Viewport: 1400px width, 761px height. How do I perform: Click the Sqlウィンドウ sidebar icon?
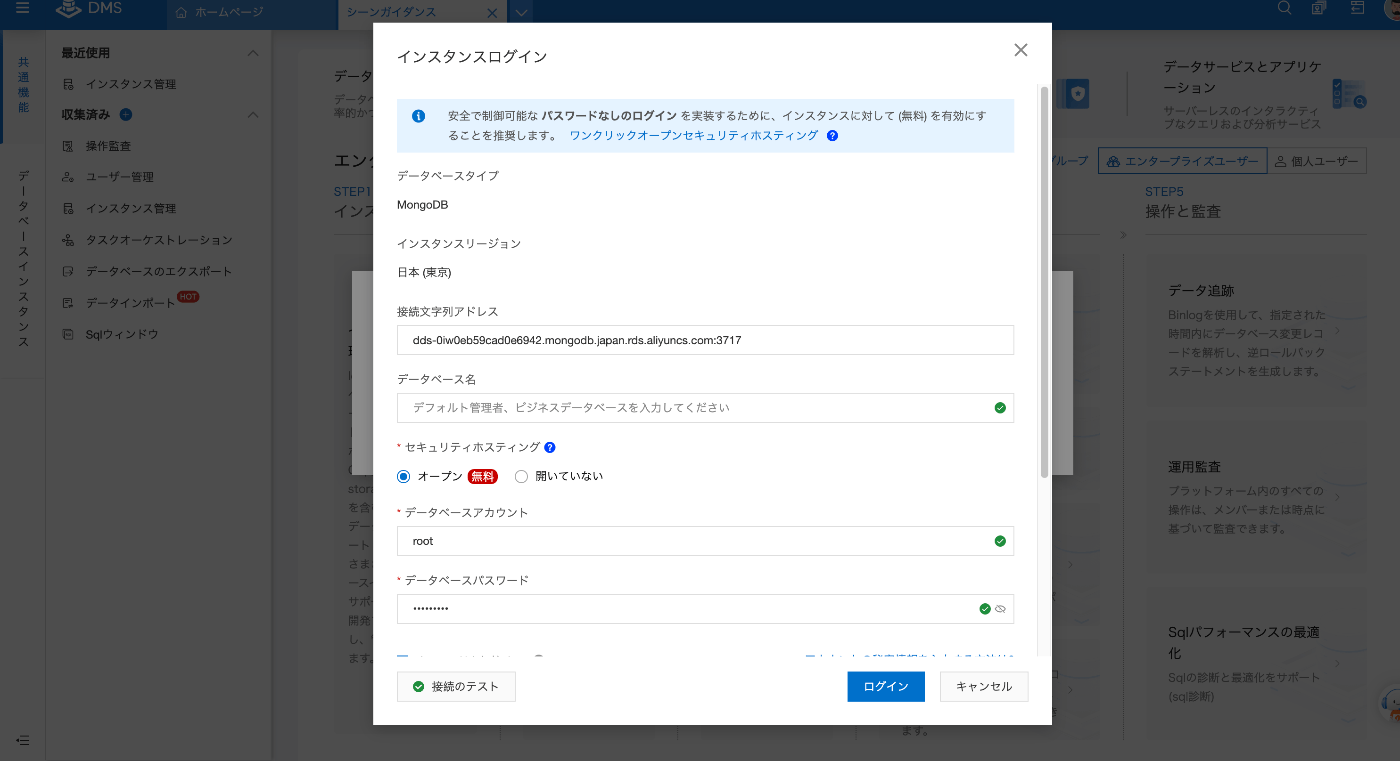point(68,334)
